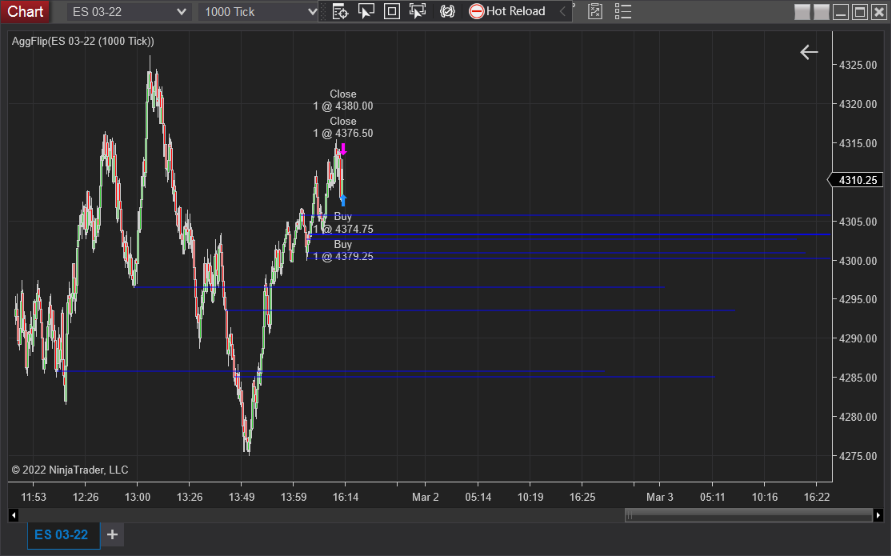Click the 16:14 time axis label
Viewport: 891px width, 556px height.
[345, 497]
